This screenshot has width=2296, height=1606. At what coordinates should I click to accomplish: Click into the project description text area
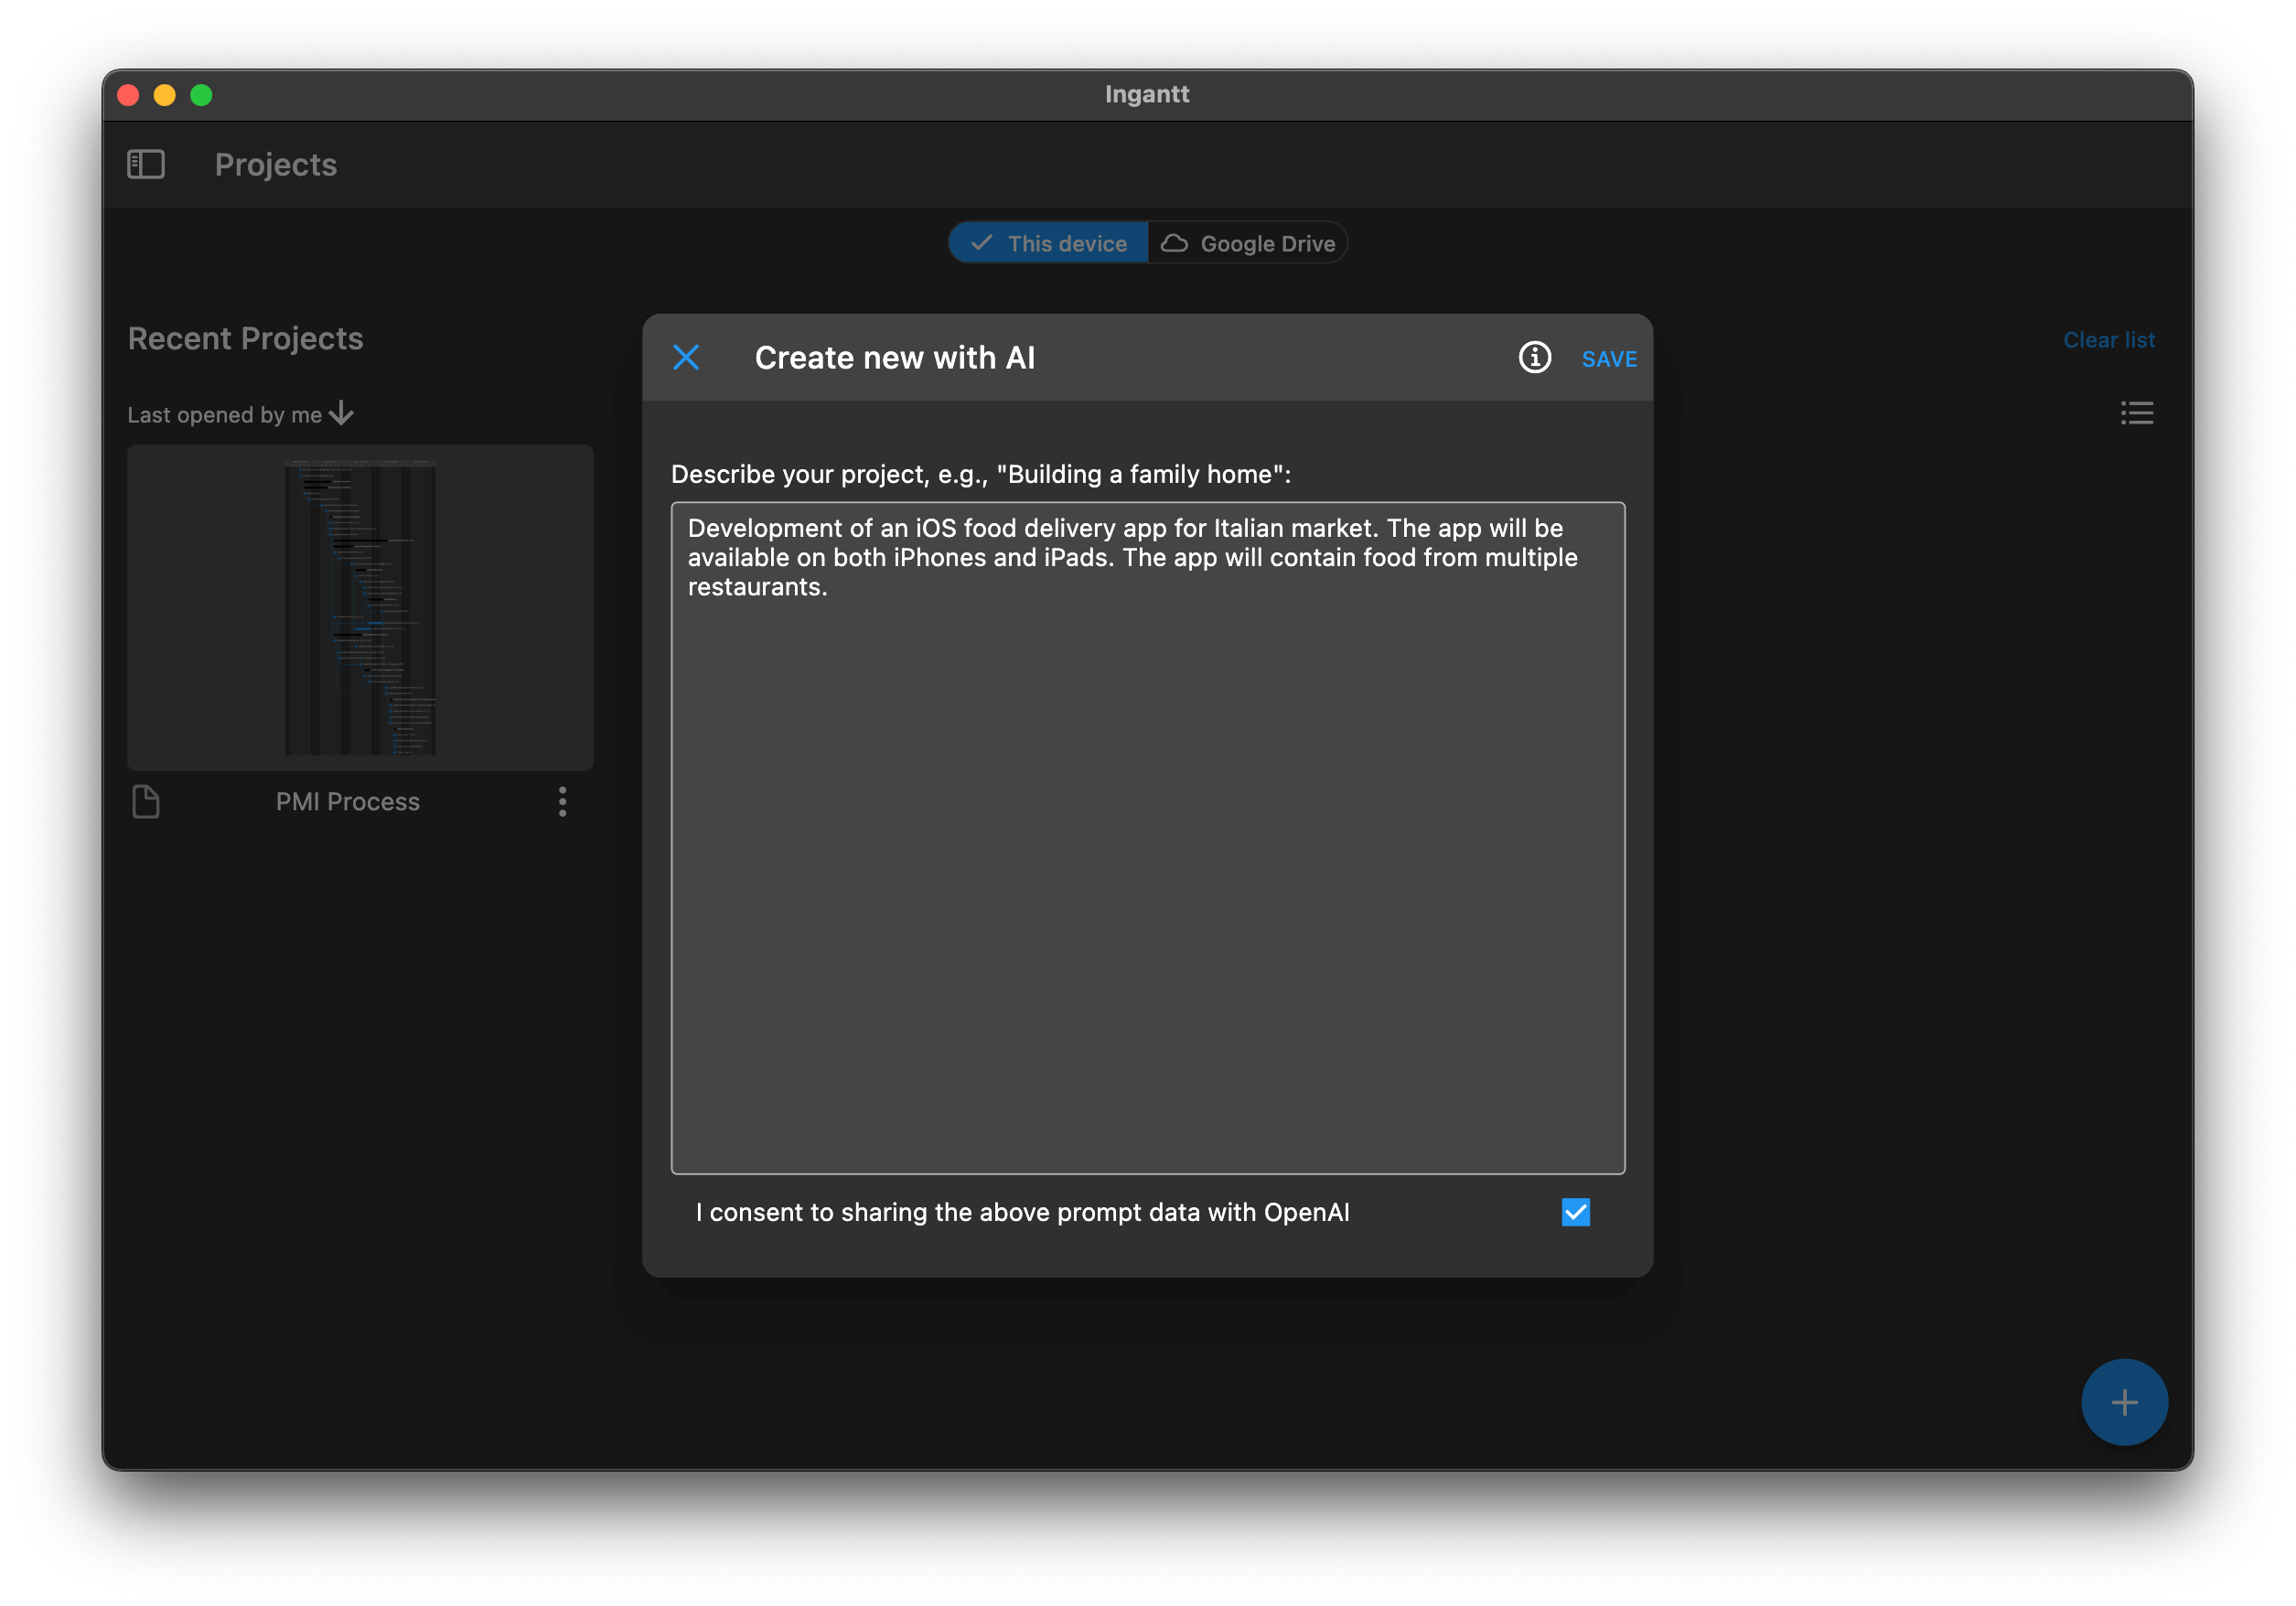1148,838
